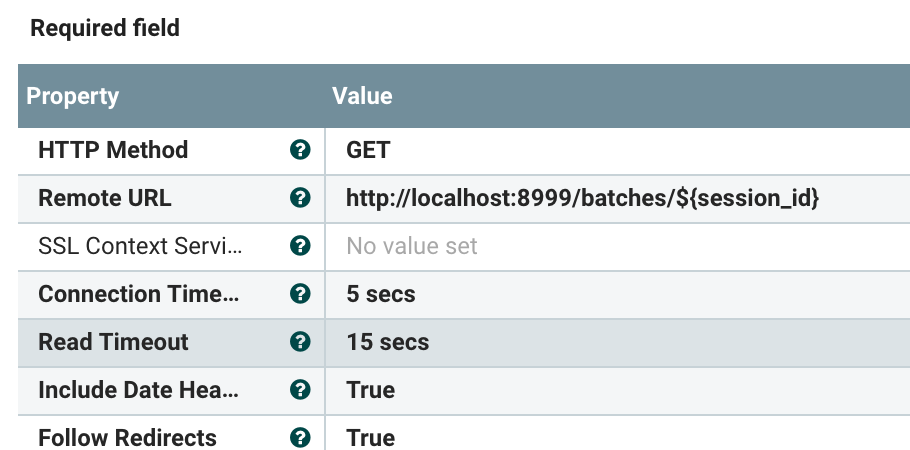Screen dimensions: 910x450
Task: Change Follow Redirects True value
Action: (x=371, y=438)
